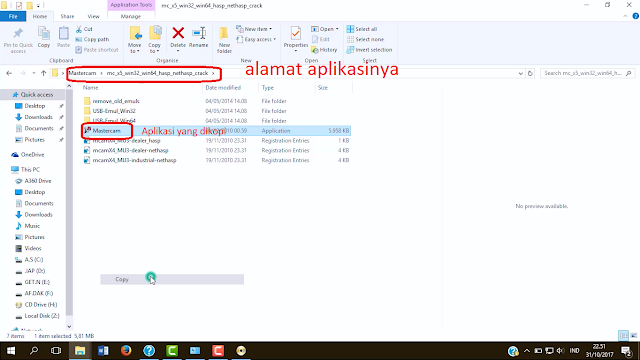Click the Refresh button in address bar
This screenshot has height=360, width=640.
tap(530, 73)
